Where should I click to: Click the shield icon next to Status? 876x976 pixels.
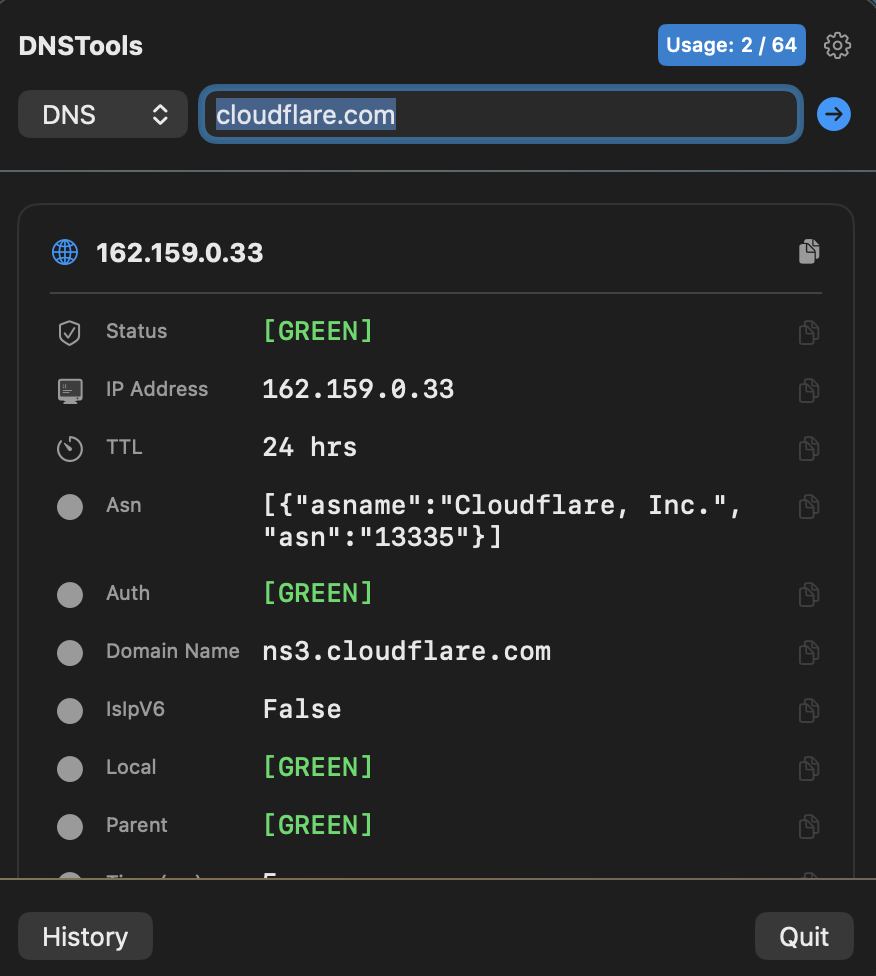[69, 333]
